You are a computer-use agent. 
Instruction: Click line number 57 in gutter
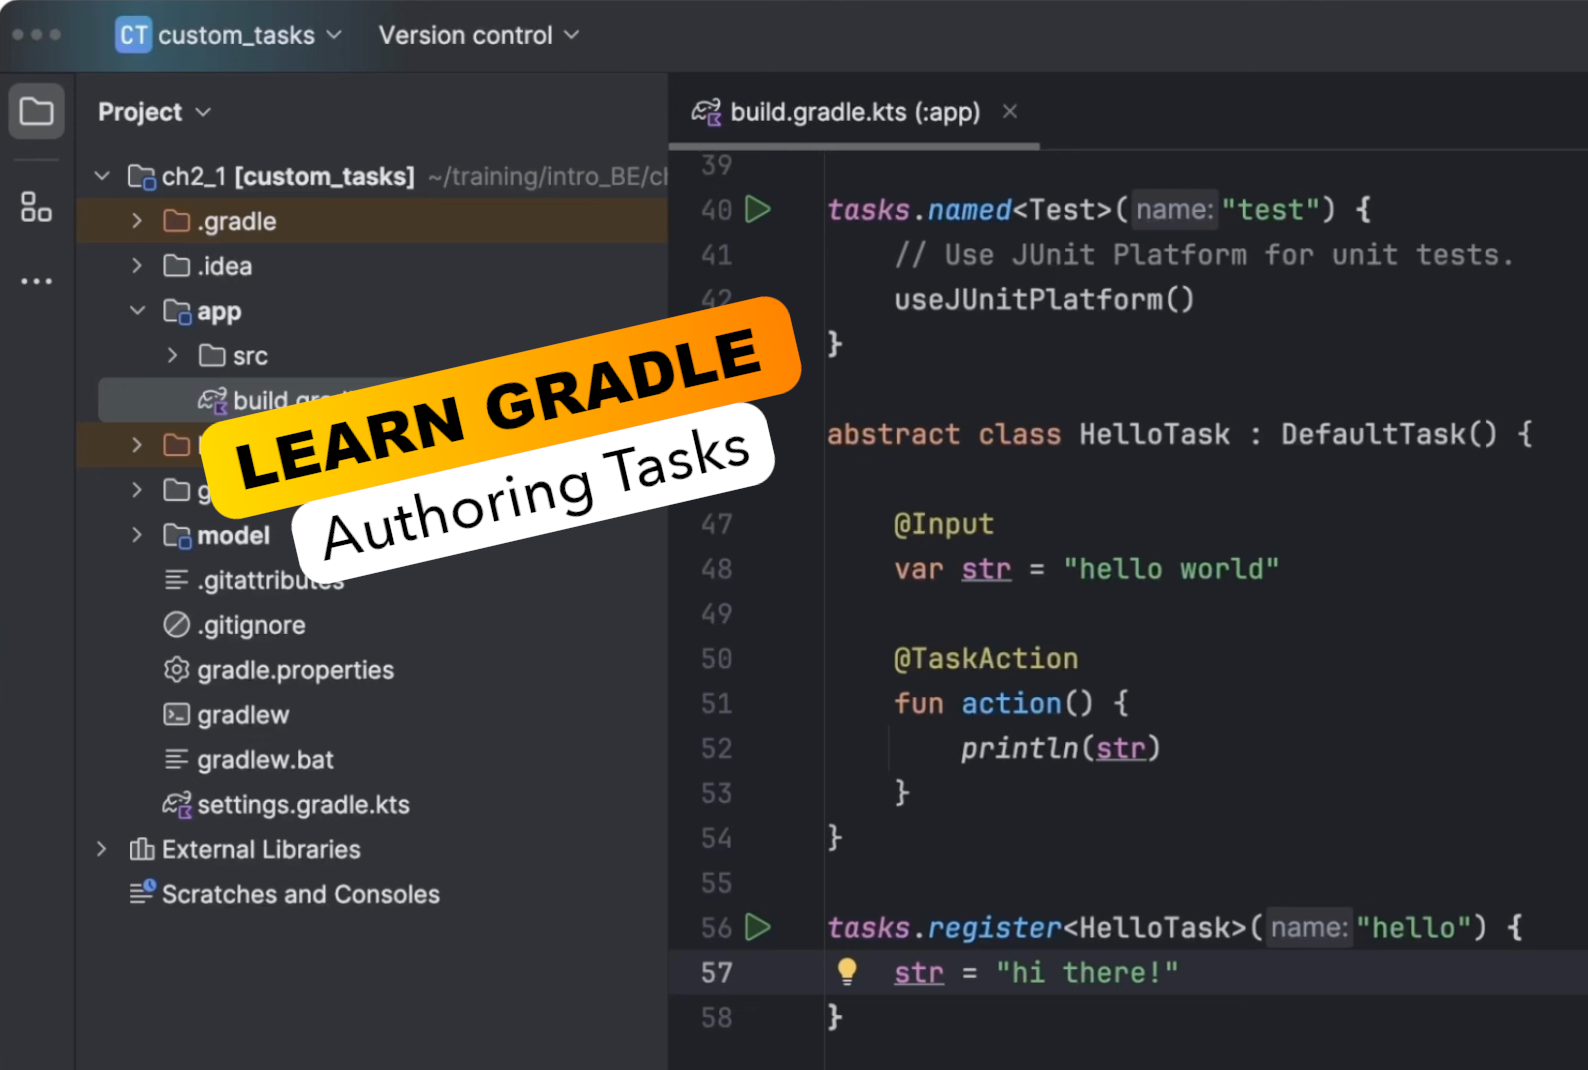pyautogui.click(x=716, y=973)
